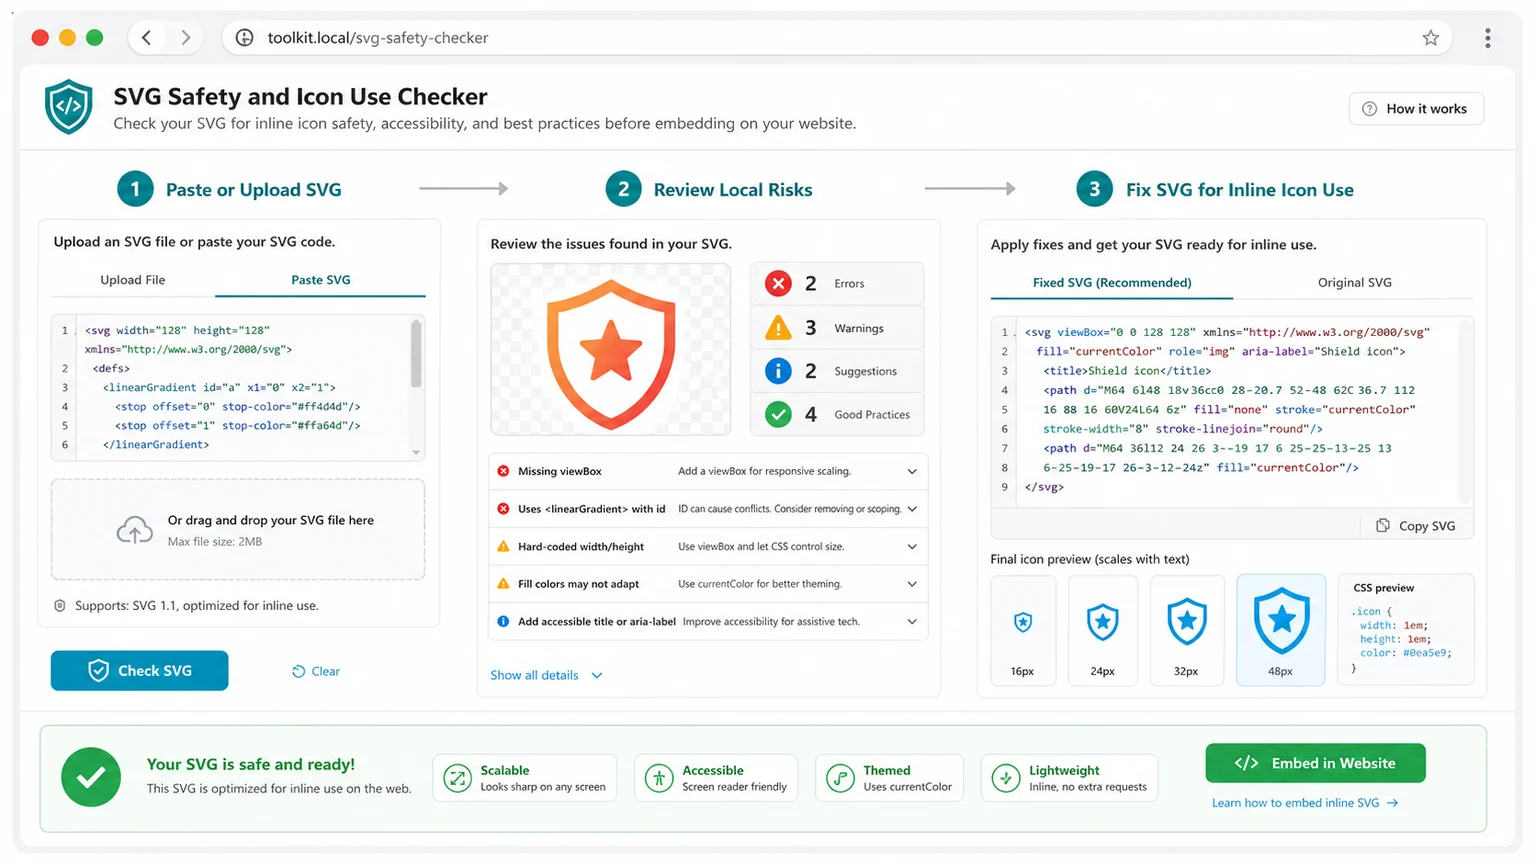This screenshot has height=864, width=1536.
Task: Open the How it works button
Action: (1416, 109)
